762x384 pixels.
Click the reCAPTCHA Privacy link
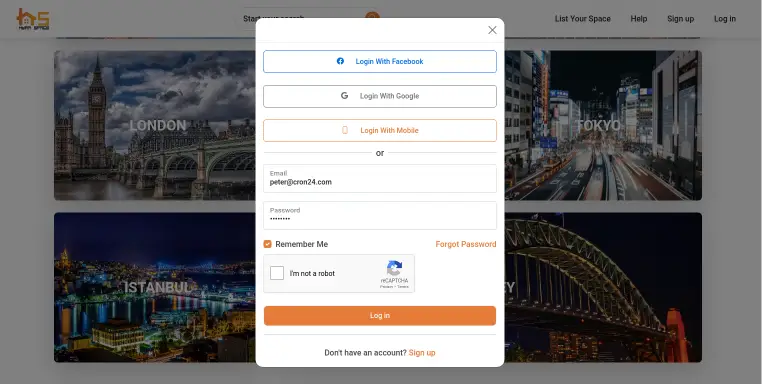pos(386,287)
